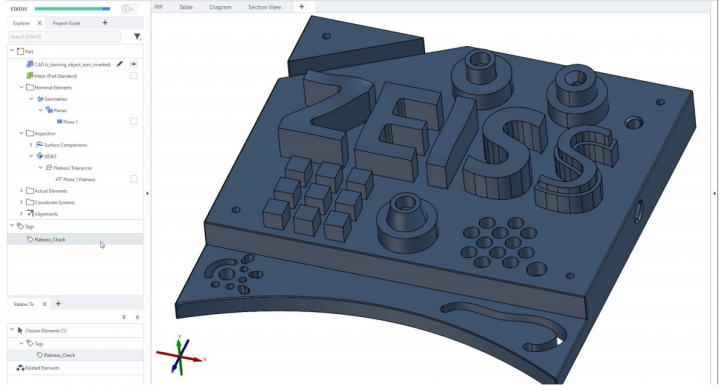Collapse the GD&T node

[31, 156]
